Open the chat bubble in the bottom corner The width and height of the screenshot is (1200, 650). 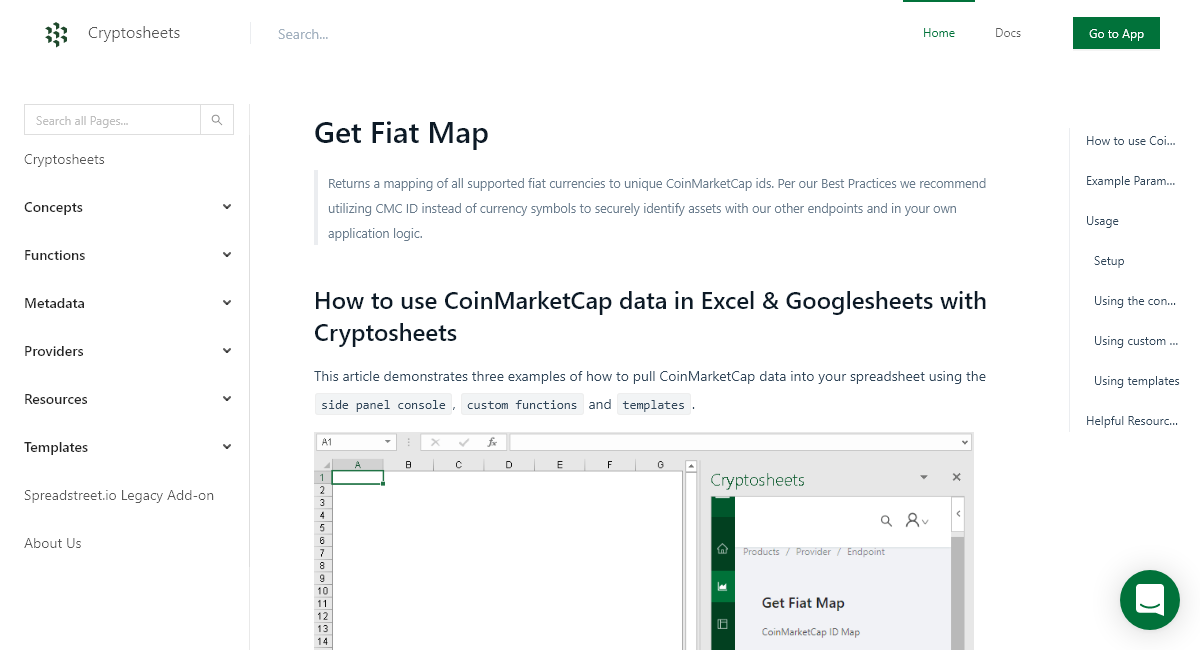pyautogui.click(x=1149, y=600)
